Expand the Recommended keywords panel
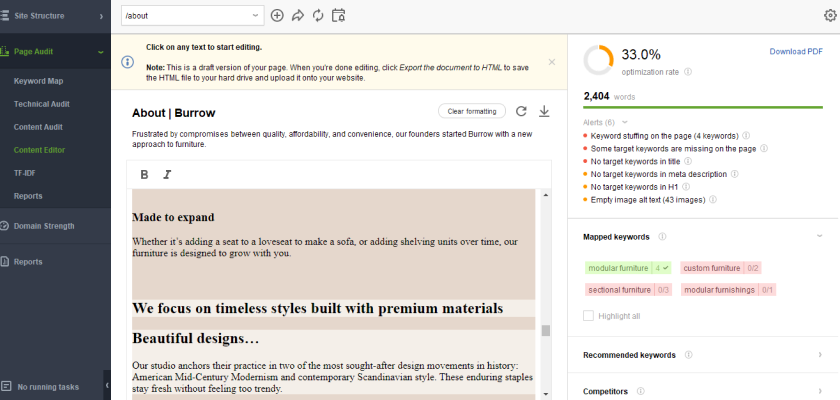Viewport: 840px width, 400px height. (x=820, y=355)
